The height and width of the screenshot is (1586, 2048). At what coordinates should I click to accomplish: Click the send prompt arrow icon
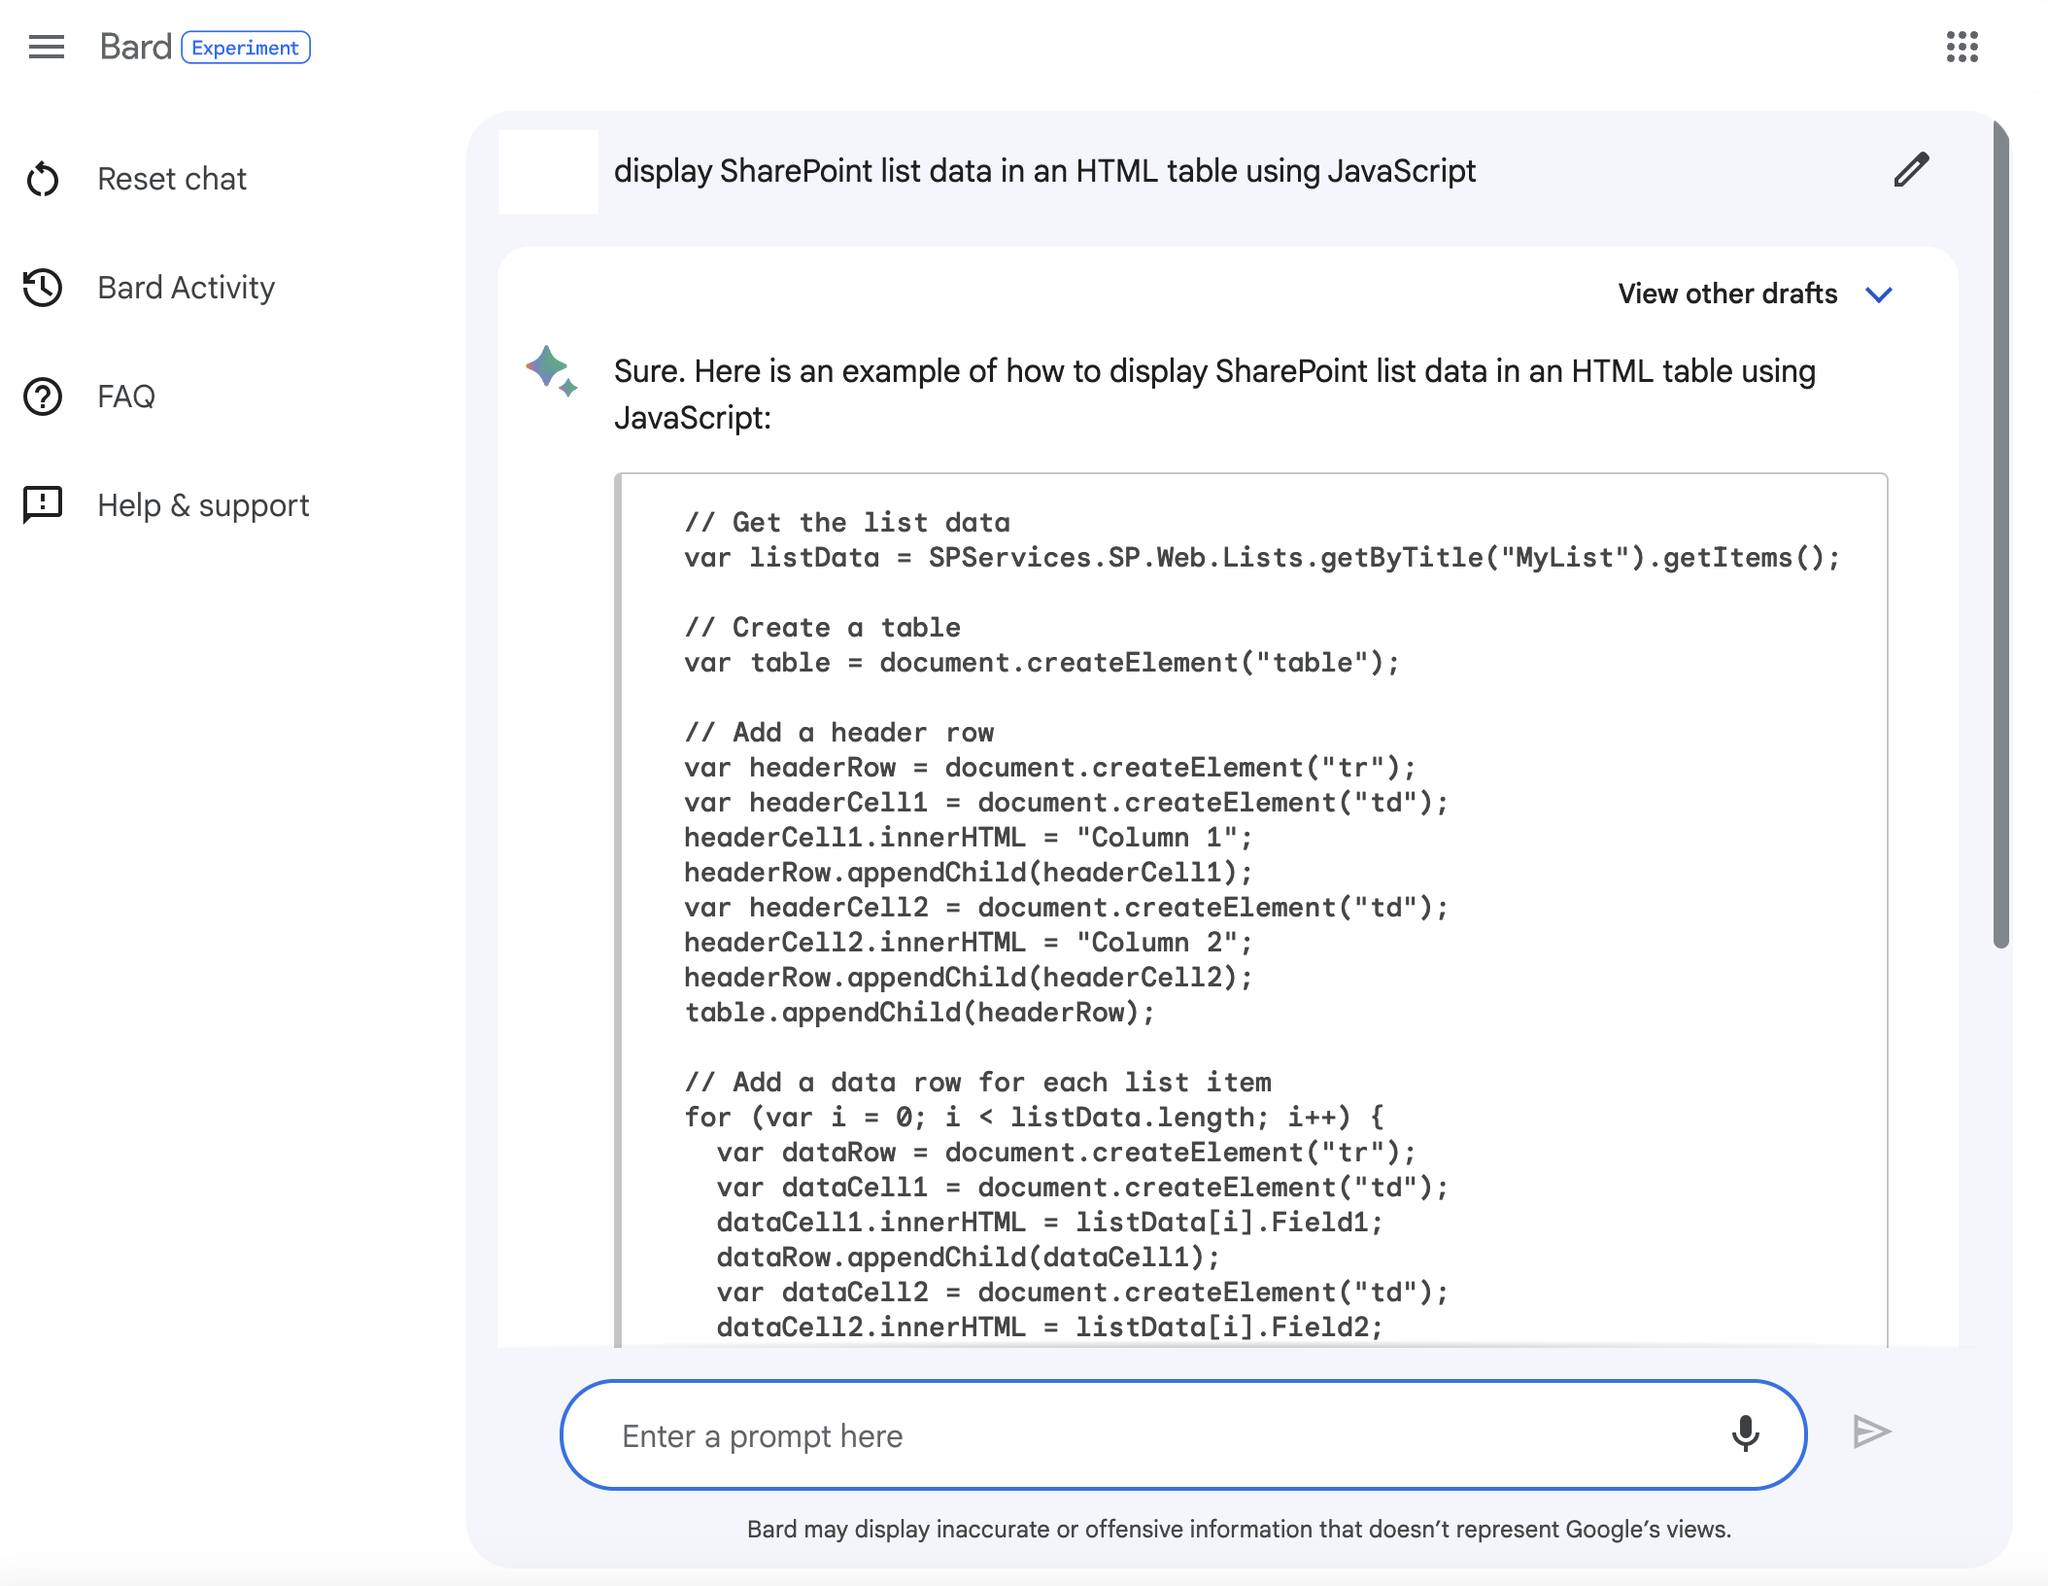click(1871, 1432)
